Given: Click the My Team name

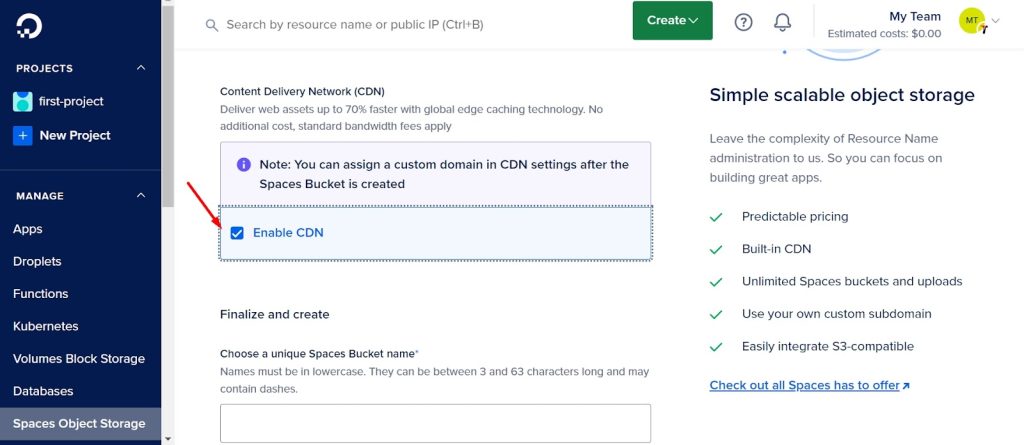Looking at the screenshot, I should coord(915,16).
